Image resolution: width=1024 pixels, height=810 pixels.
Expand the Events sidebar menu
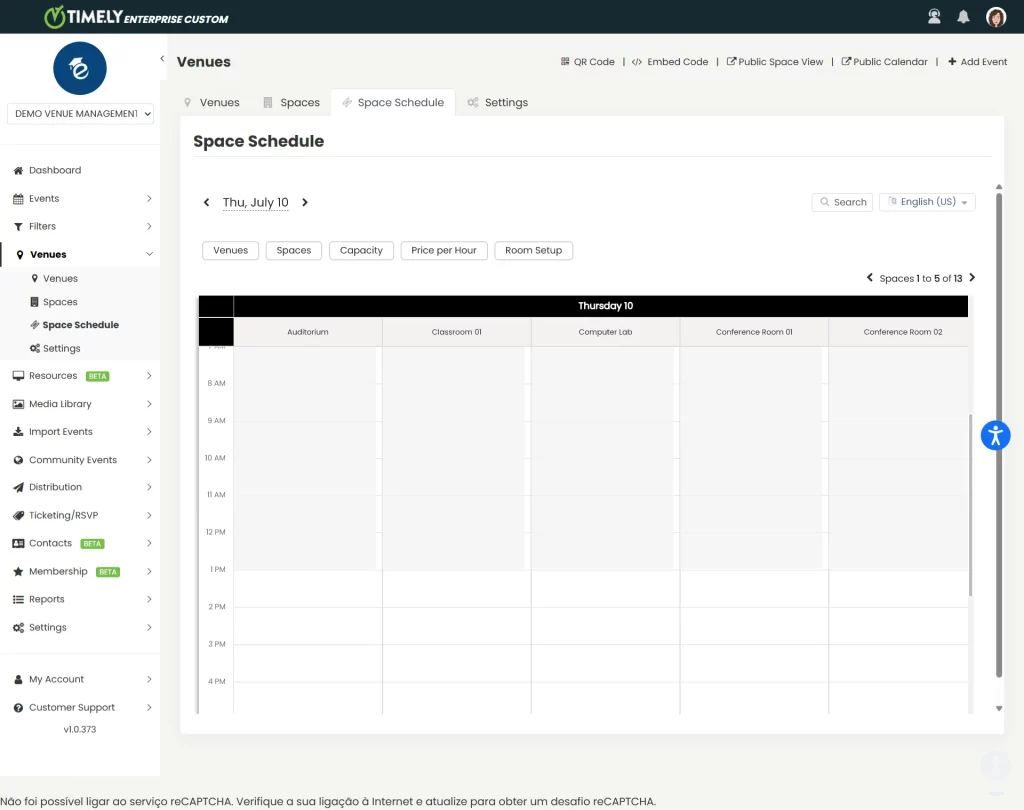click(x=80, y=198)
